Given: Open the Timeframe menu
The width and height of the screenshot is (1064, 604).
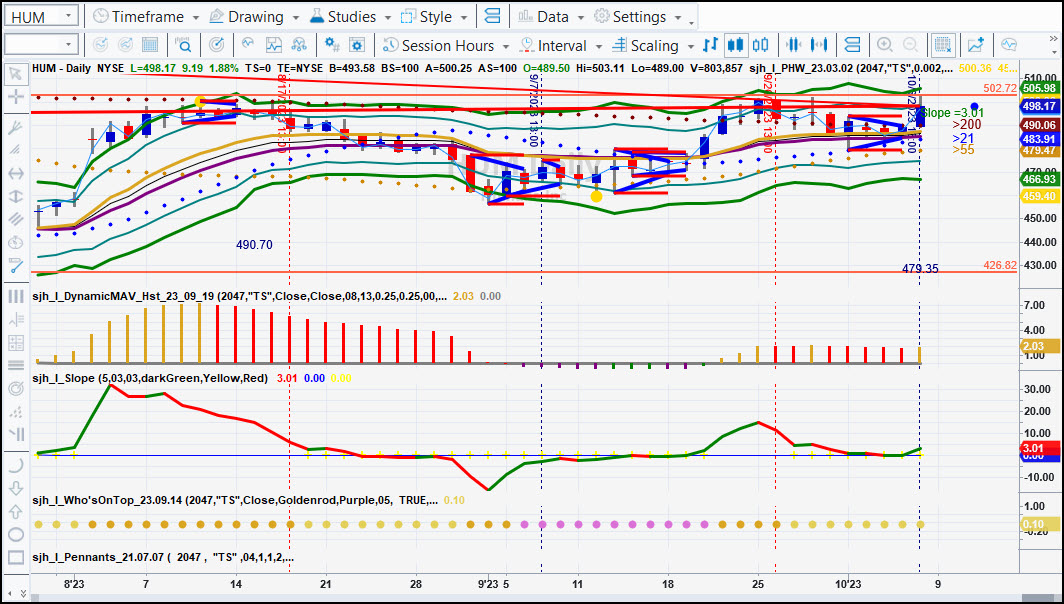Looking at the screenshot, I should [147, 16].
